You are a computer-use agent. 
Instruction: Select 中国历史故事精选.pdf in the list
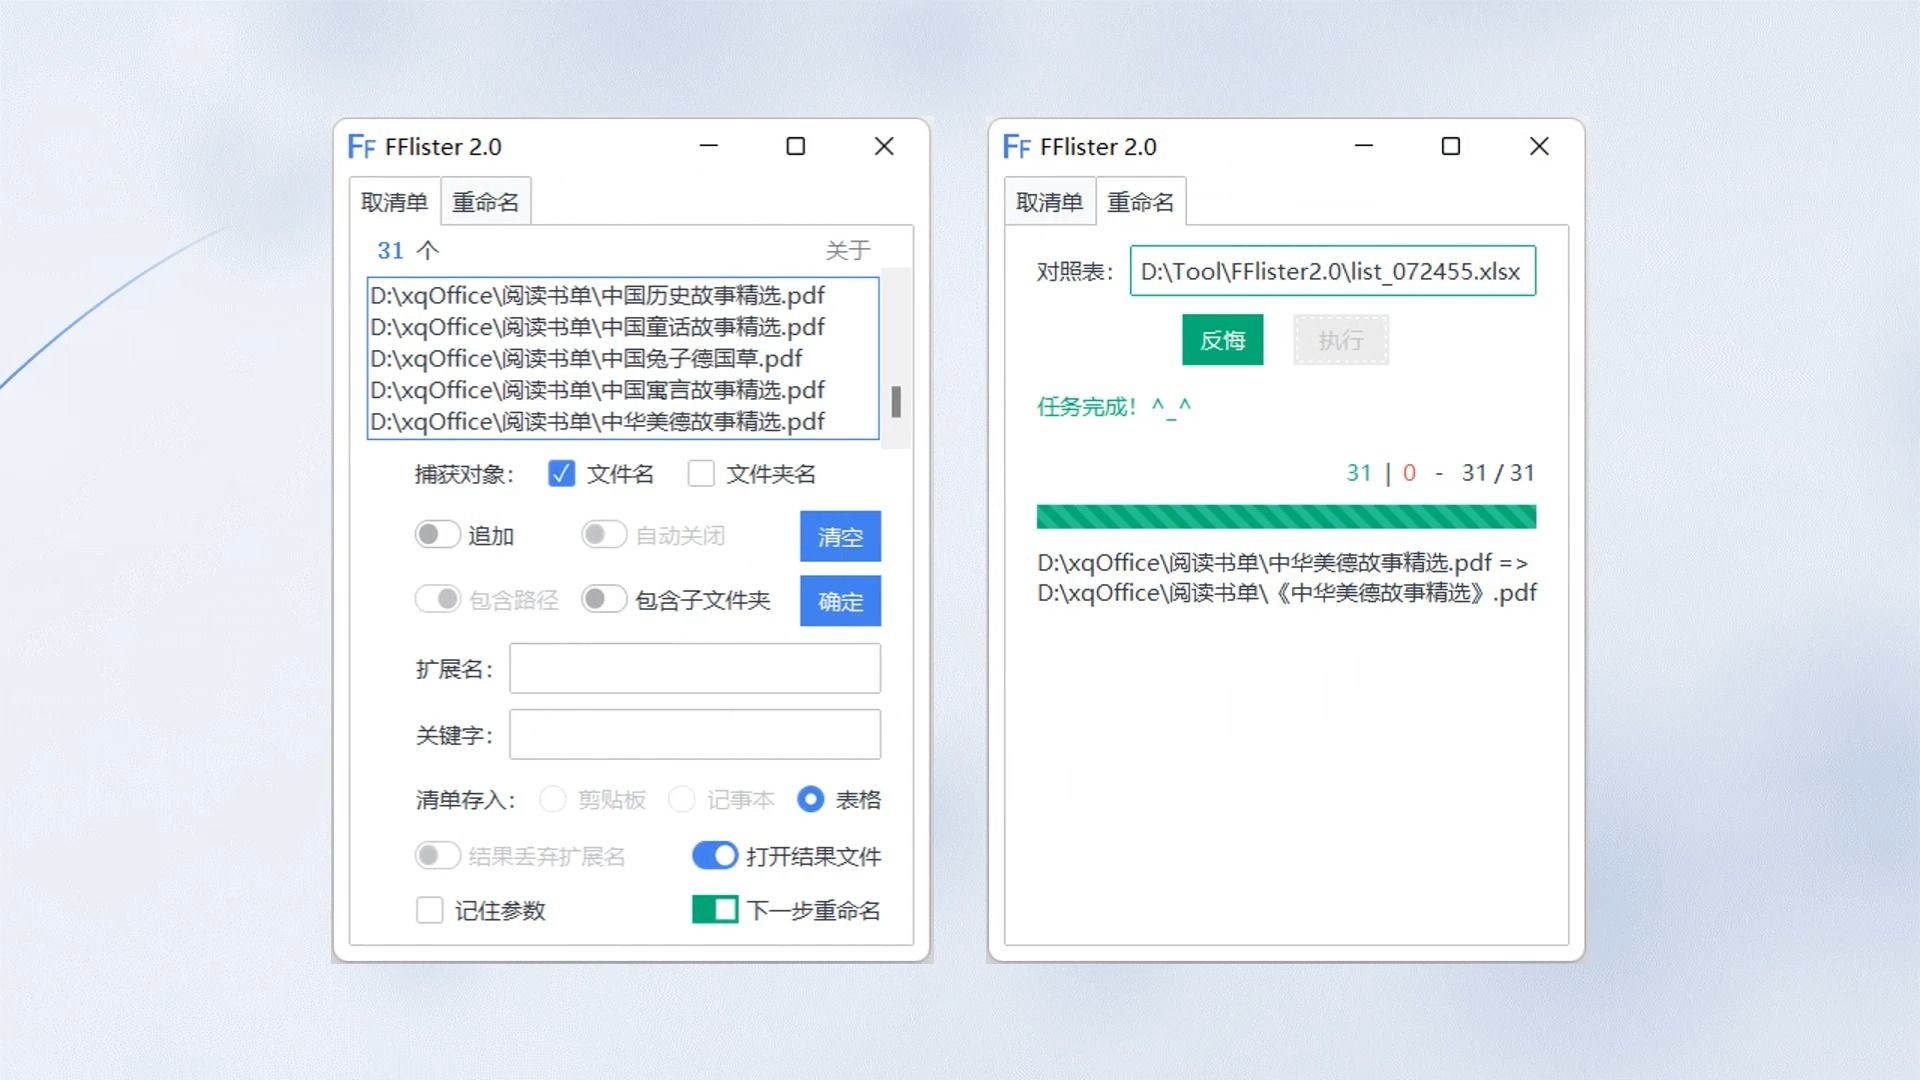pyautogui.click(x=597, y=296)
